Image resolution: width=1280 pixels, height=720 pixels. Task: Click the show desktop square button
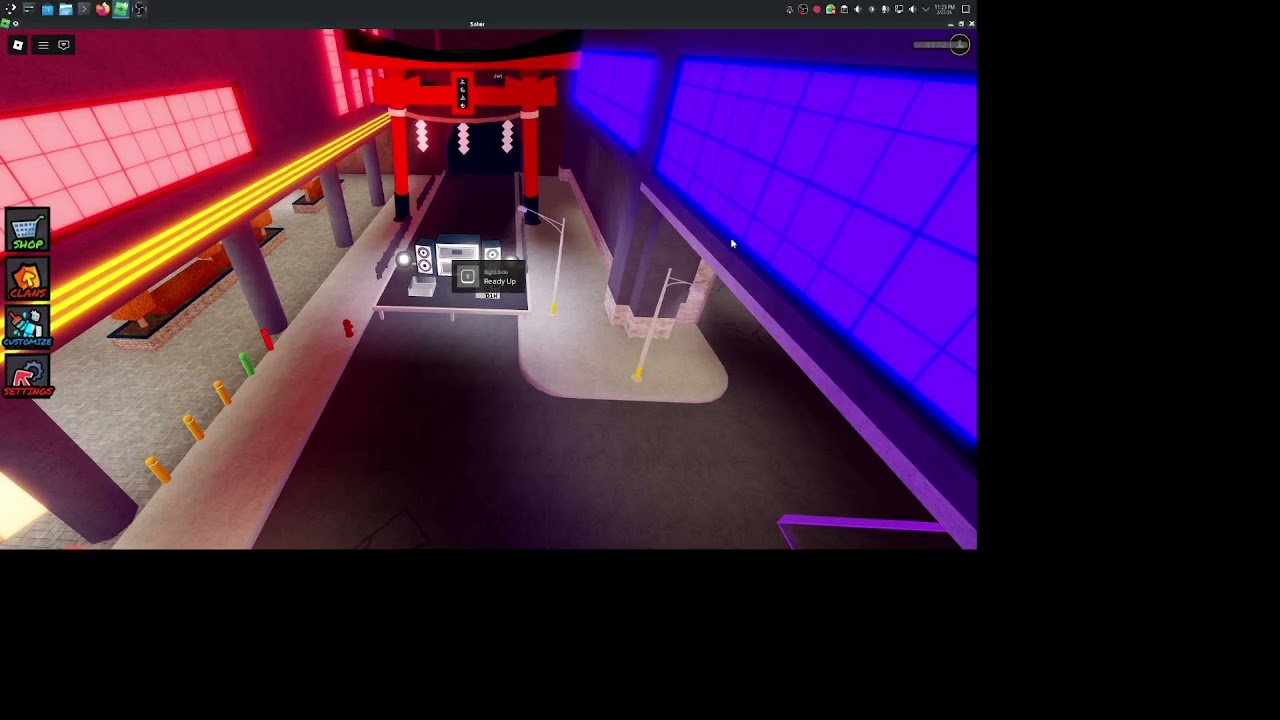coord(966,9)
